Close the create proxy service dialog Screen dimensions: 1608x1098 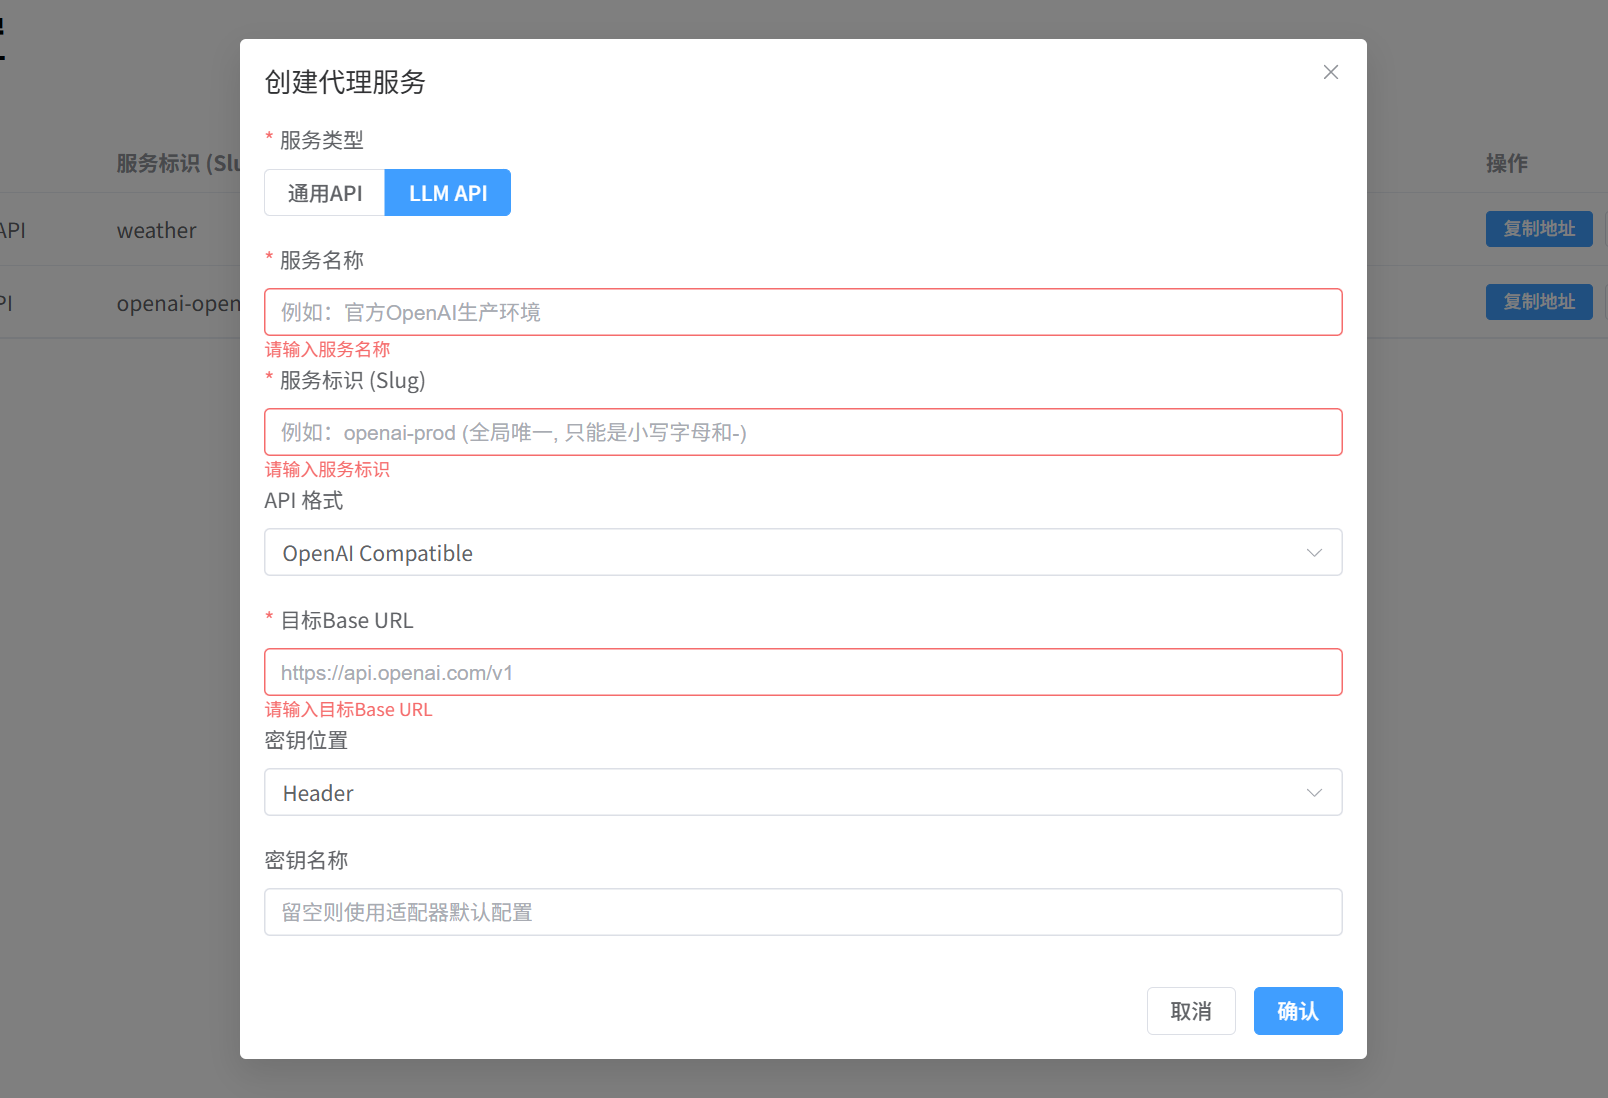1330,72
